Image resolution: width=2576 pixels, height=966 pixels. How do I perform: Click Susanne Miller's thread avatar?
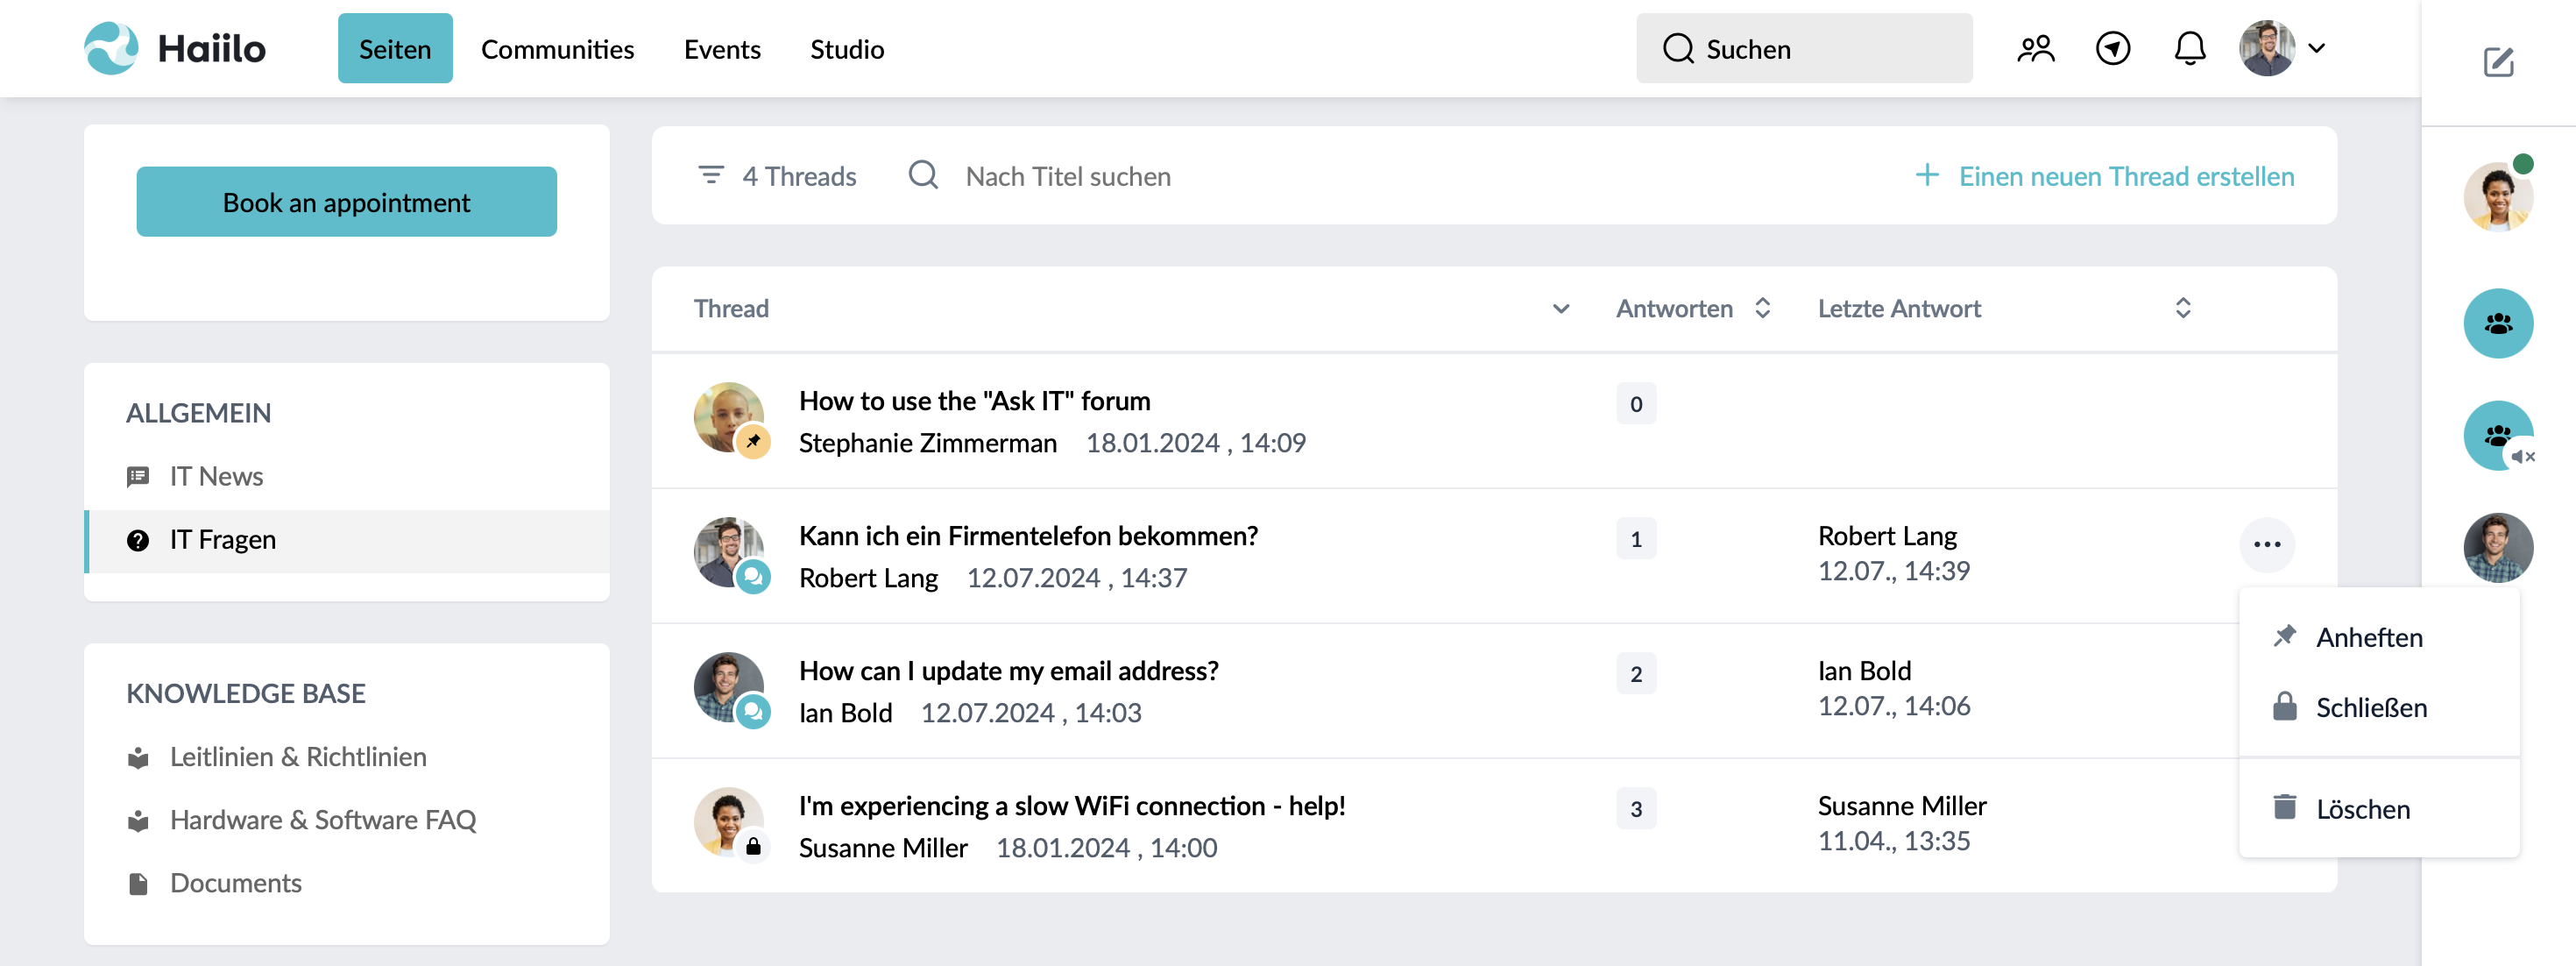(x=729, y=822)
